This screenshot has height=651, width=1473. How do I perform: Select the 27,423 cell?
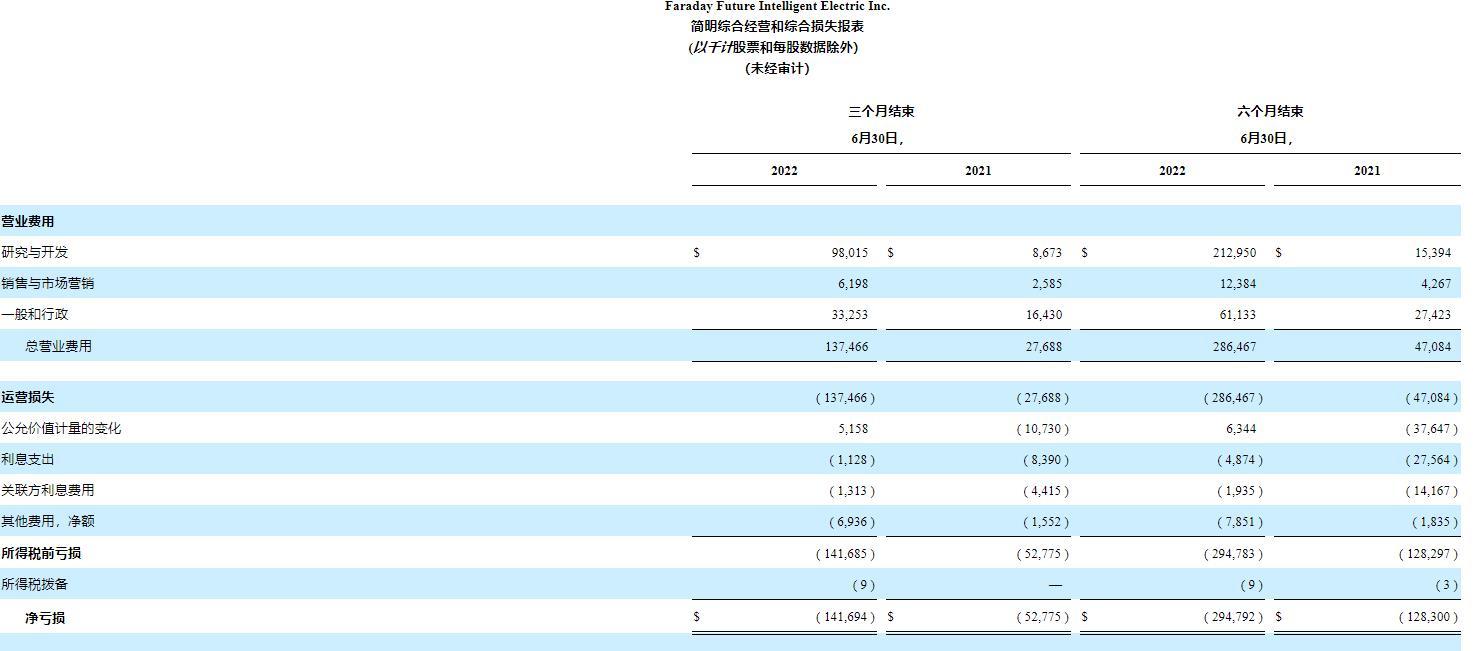click(x=1433, y=315)
